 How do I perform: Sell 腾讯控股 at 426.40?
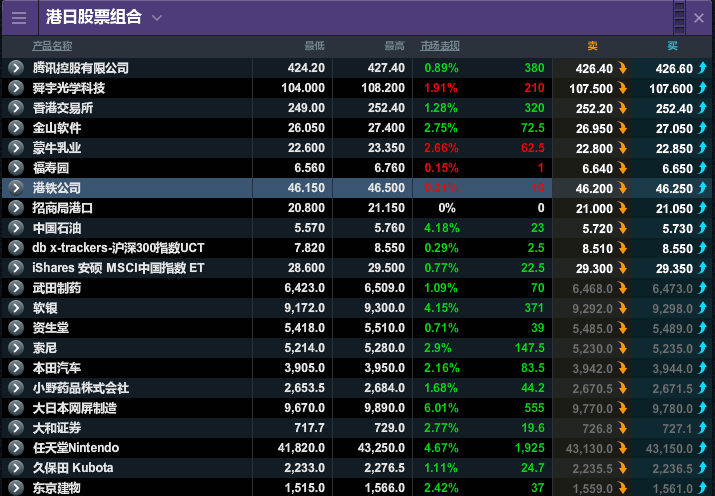(x=592, y=68)
